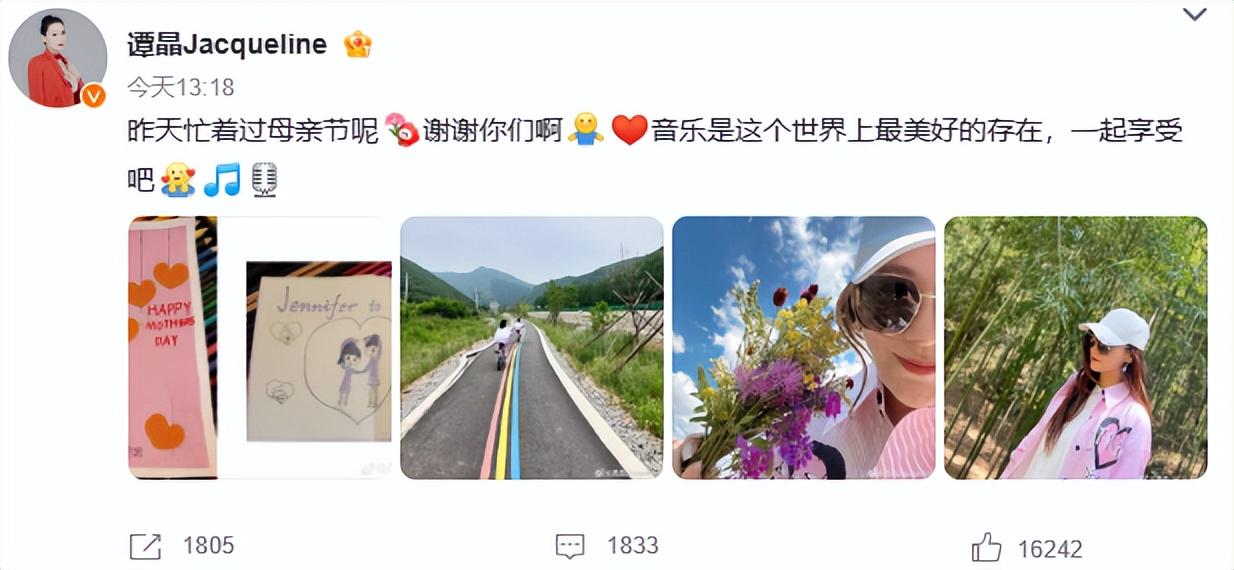
Task: Open the Happy Mother's Day card photo
Action: (260, 348)
